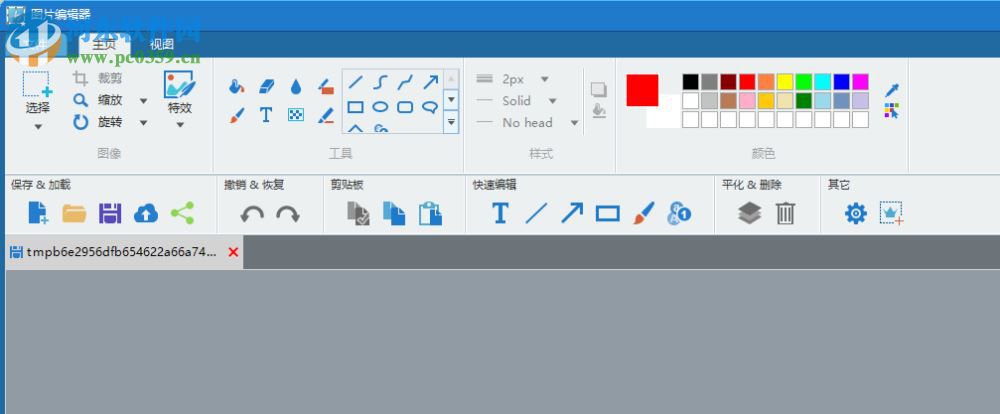Select the pencil with red rectangle tool
The height and width of the screenshot is (414, 1000).
326,86
